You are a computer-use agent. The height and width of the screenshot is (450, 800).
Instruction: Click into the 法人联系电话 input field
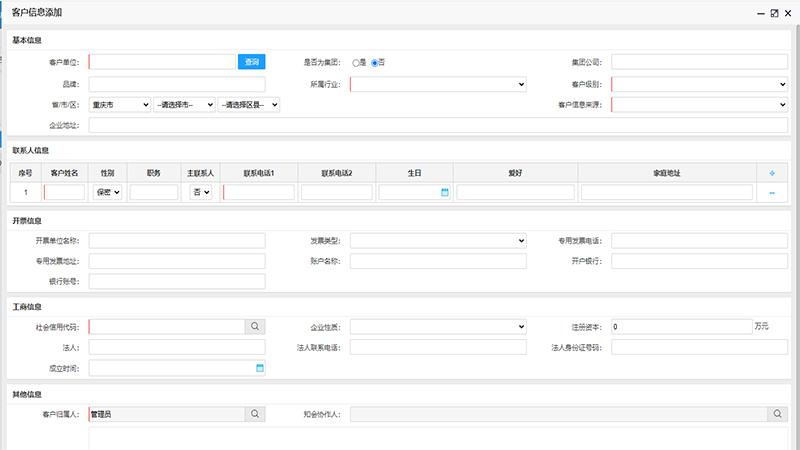pyautogui.click(x=438, y=347)
